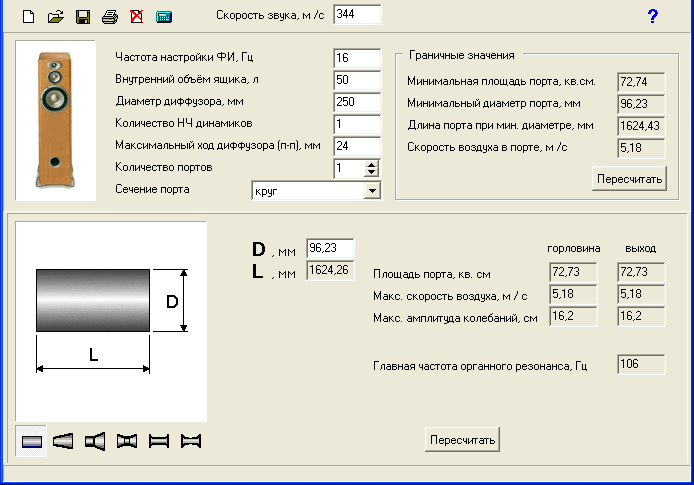Click the выход port area value 72,73
The height and width of the screenshot is (485, 694).
pyautogui.click(x=641, y=272)
